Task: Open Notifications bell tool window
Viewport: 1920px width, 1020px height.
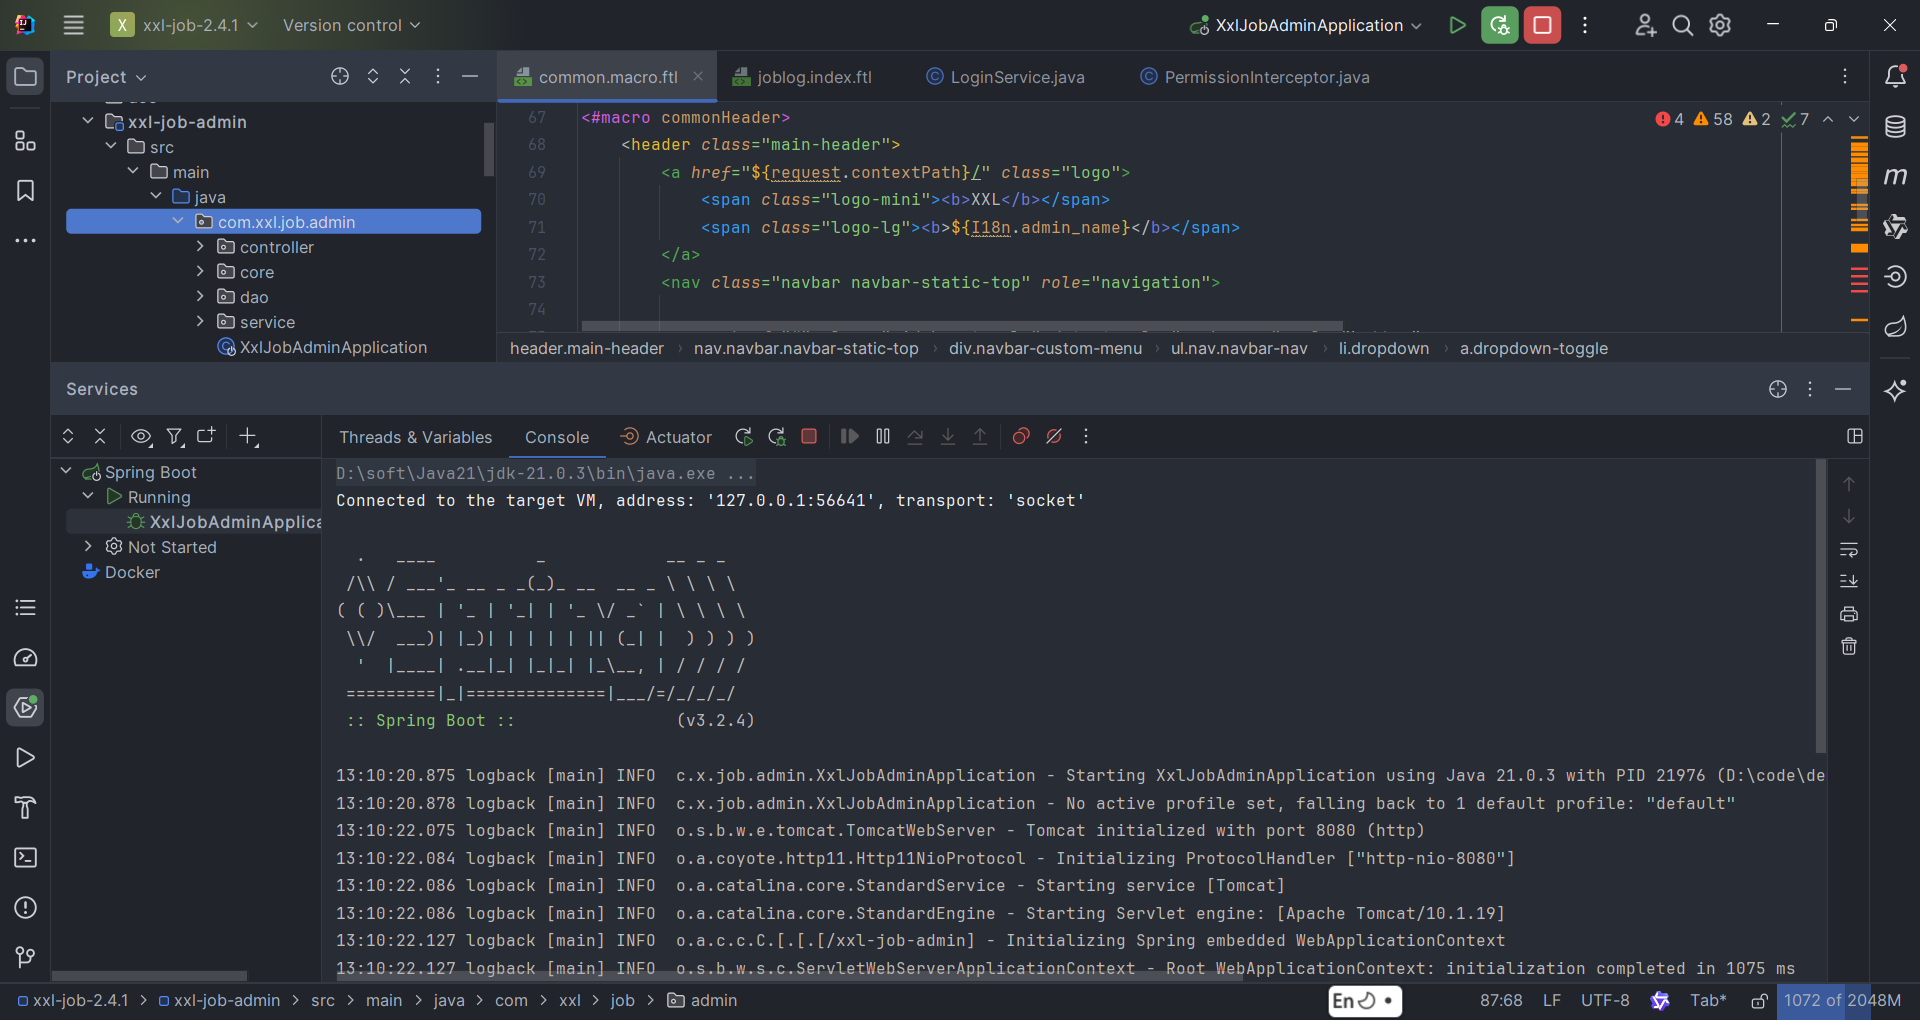Action: (x=1895, y=77)
